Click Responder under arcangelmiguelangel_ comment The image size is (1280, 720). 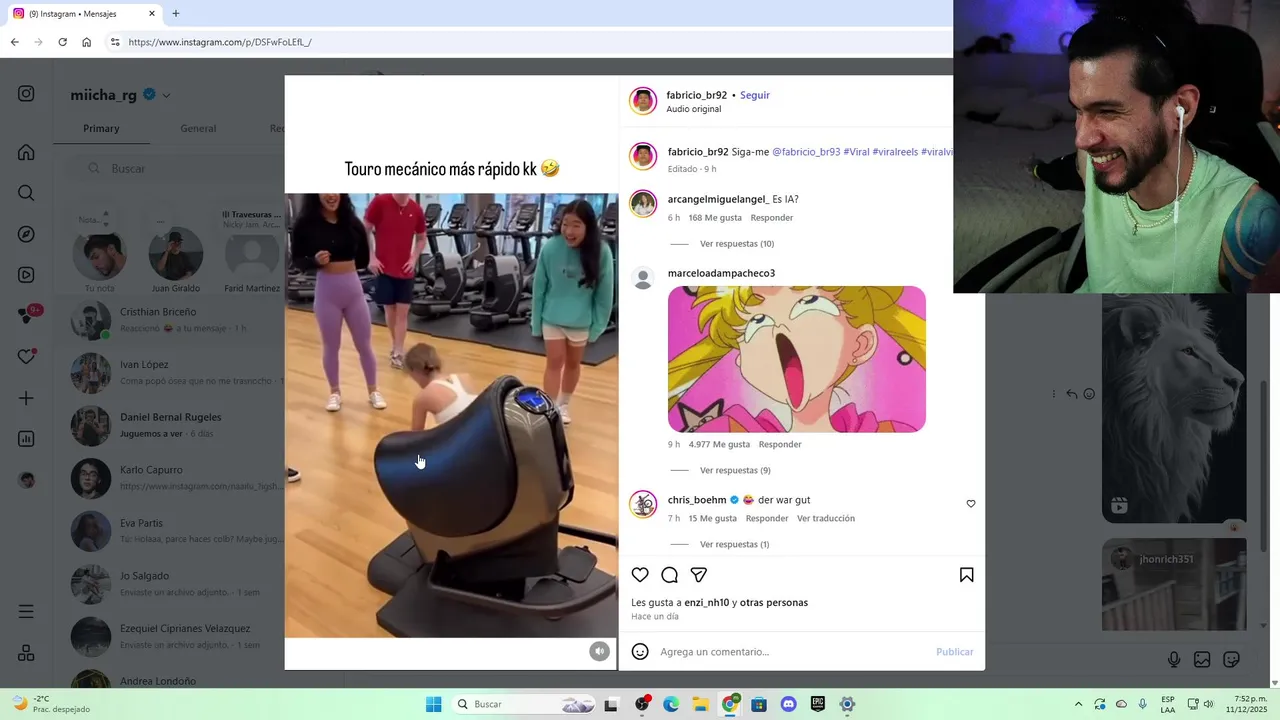point(772,218)
